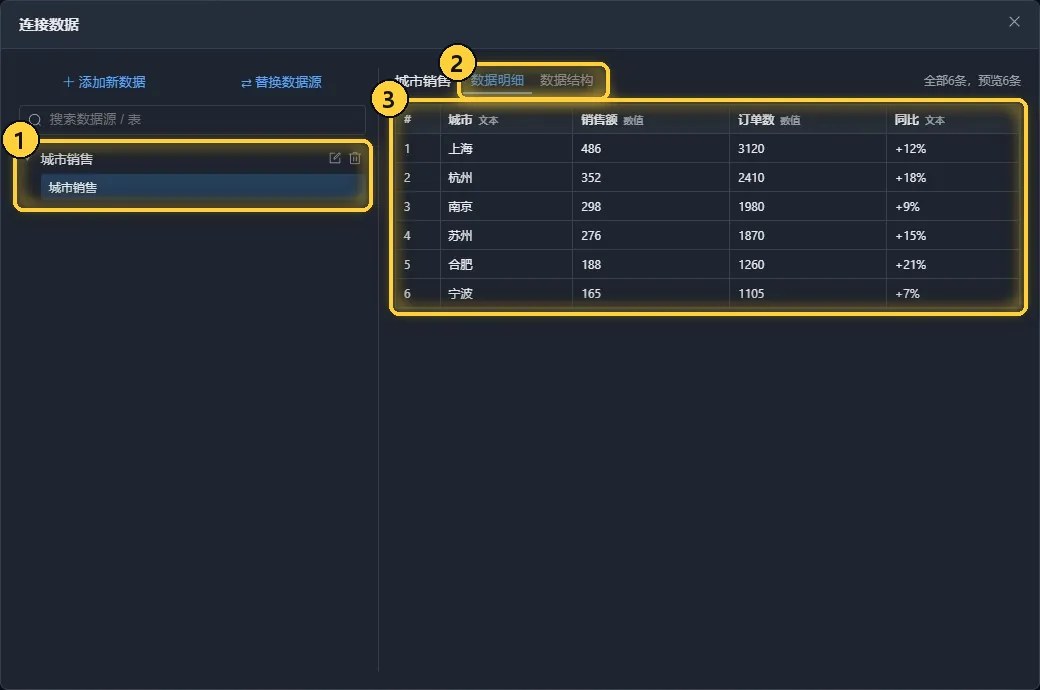The image size is (1040, 690).
Task: Click the sales value 188
Action: [651, 265]
